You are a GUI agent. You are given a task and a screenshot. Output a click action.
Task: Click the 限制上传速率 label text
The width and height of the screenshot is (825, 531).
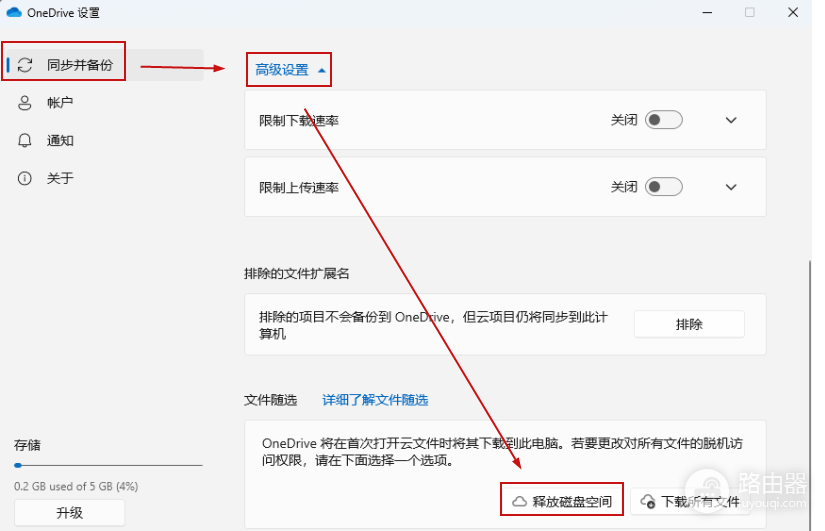click(x=299, y=187)
